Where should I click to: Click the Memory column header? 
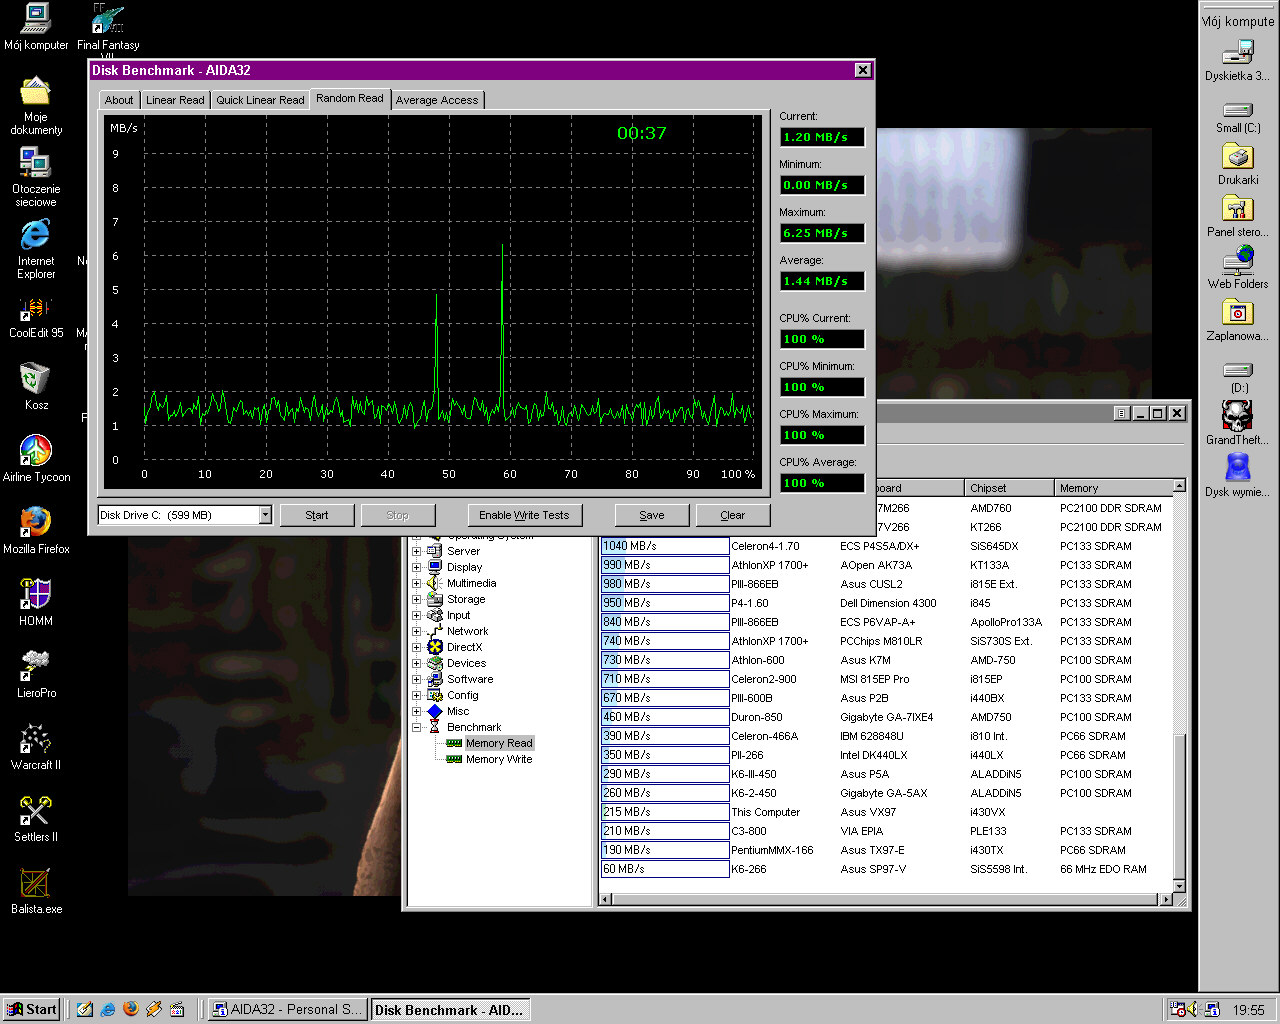point(1114,488)
